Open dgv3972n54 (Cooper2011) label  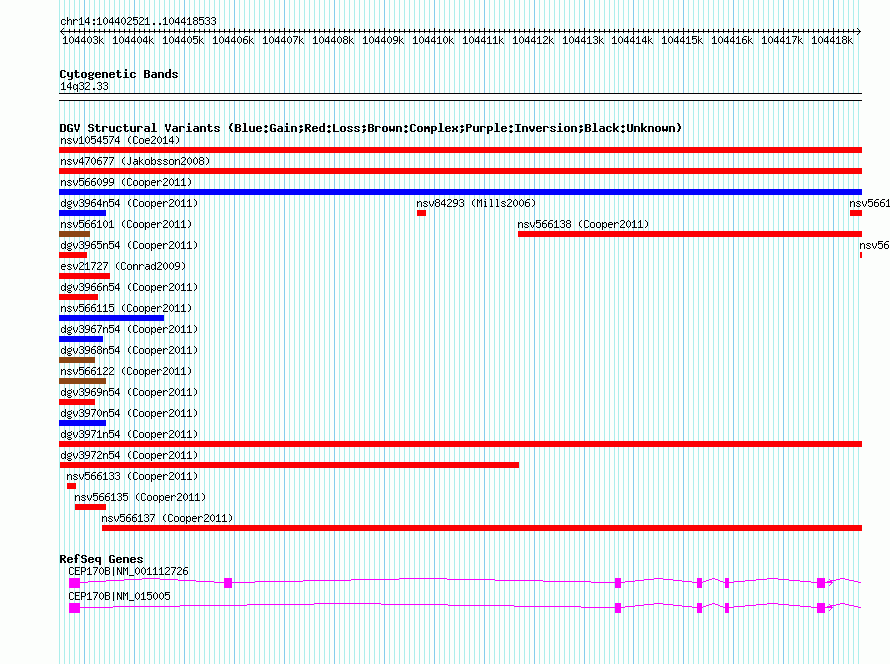(x=129, y=455)
